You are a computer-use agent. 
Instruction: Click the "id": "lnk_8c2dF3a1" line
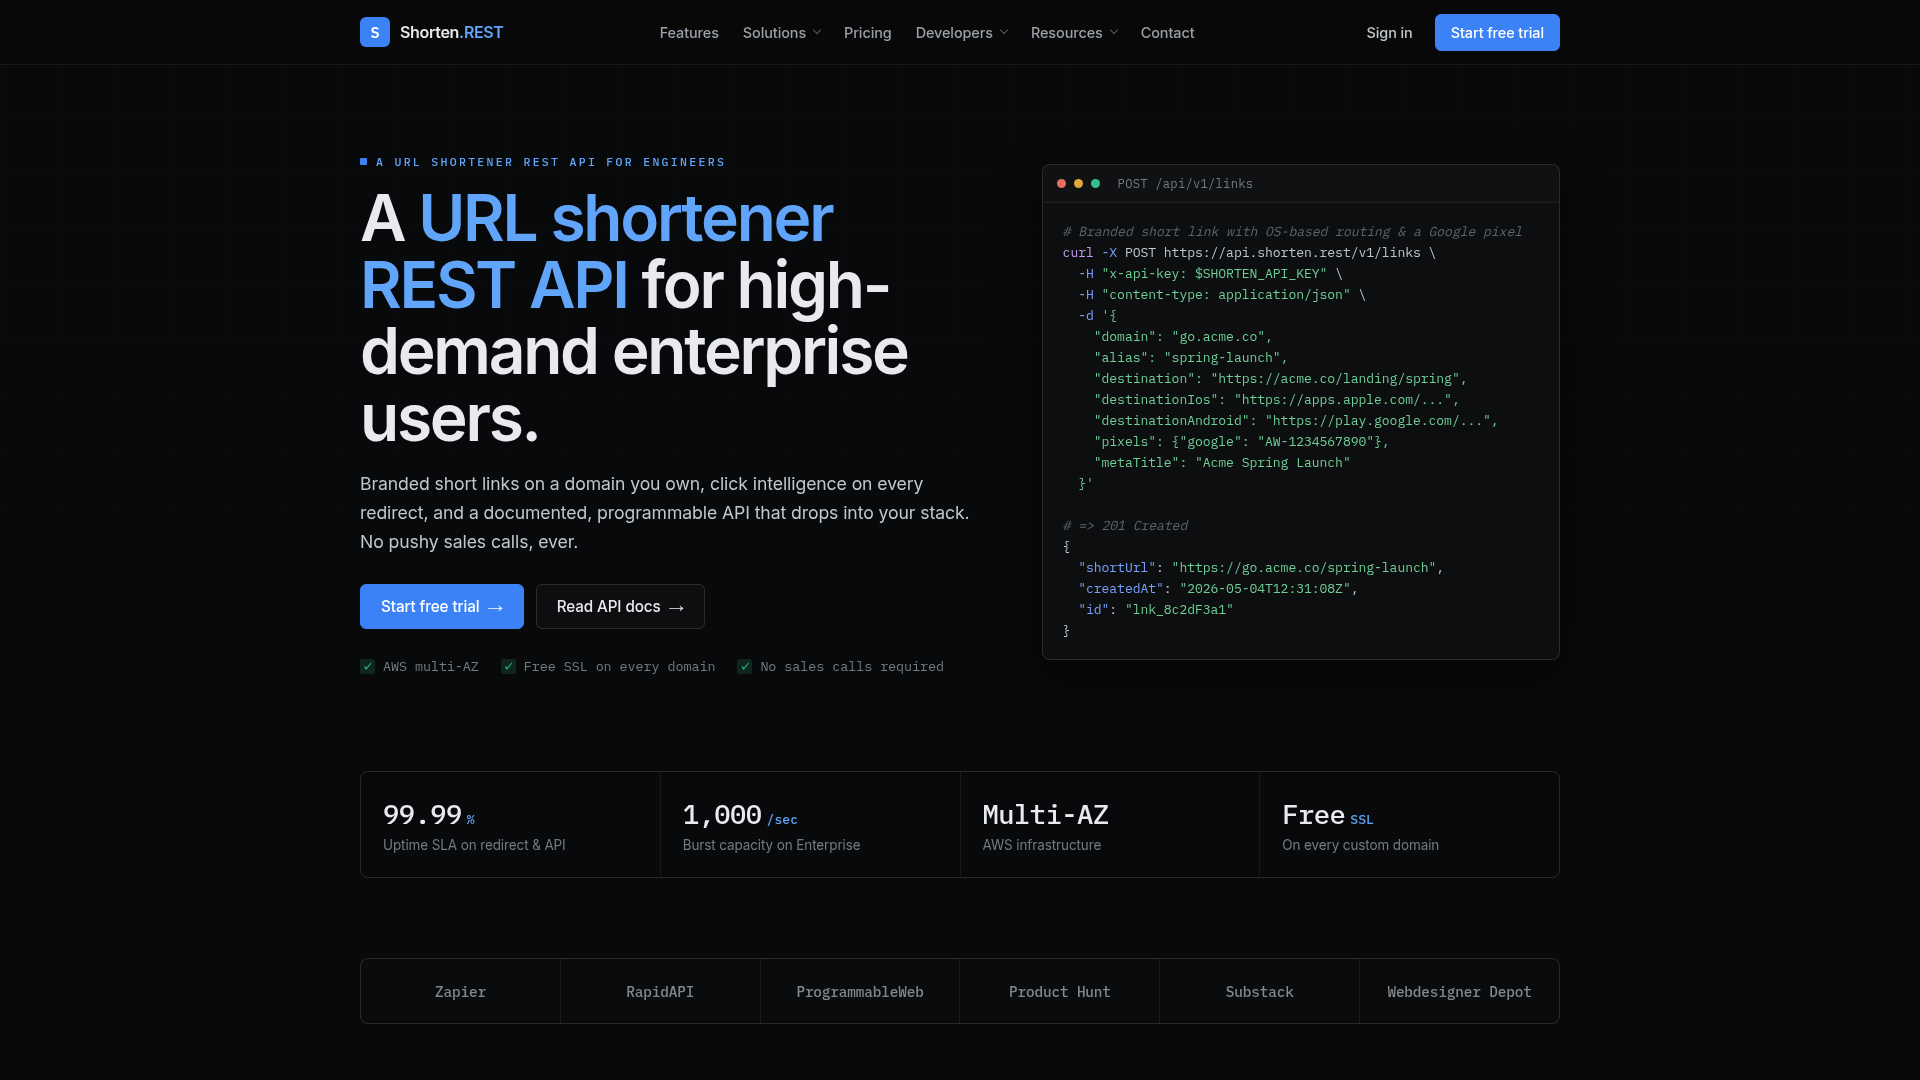[x=1156, y=610]
